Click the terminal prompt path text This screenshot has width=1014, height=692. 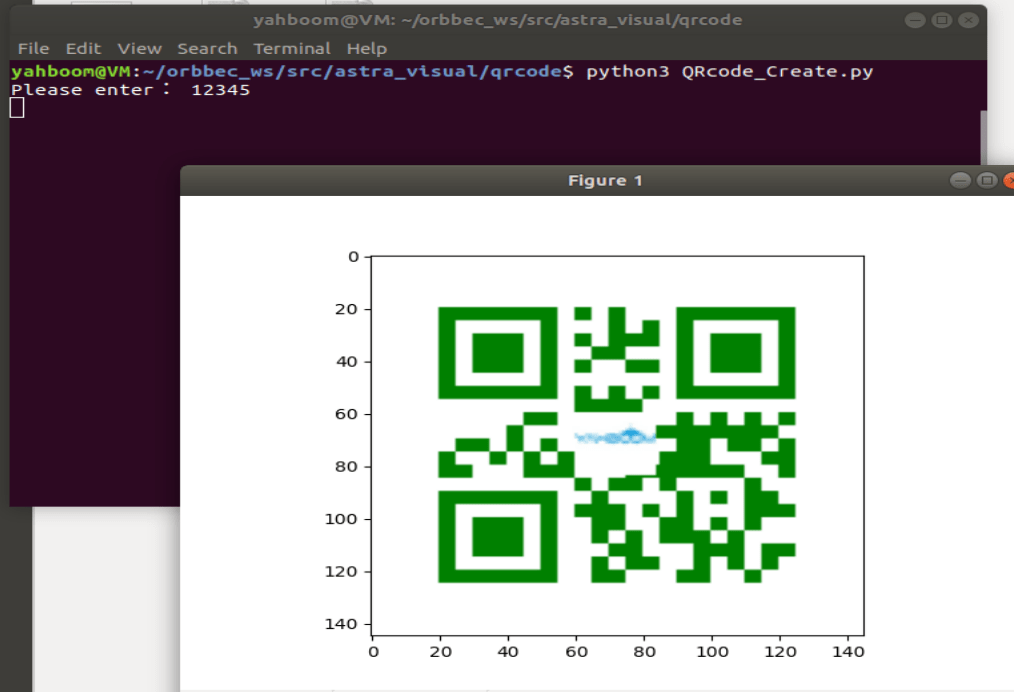pyautogui.click(x=352, y=72)
